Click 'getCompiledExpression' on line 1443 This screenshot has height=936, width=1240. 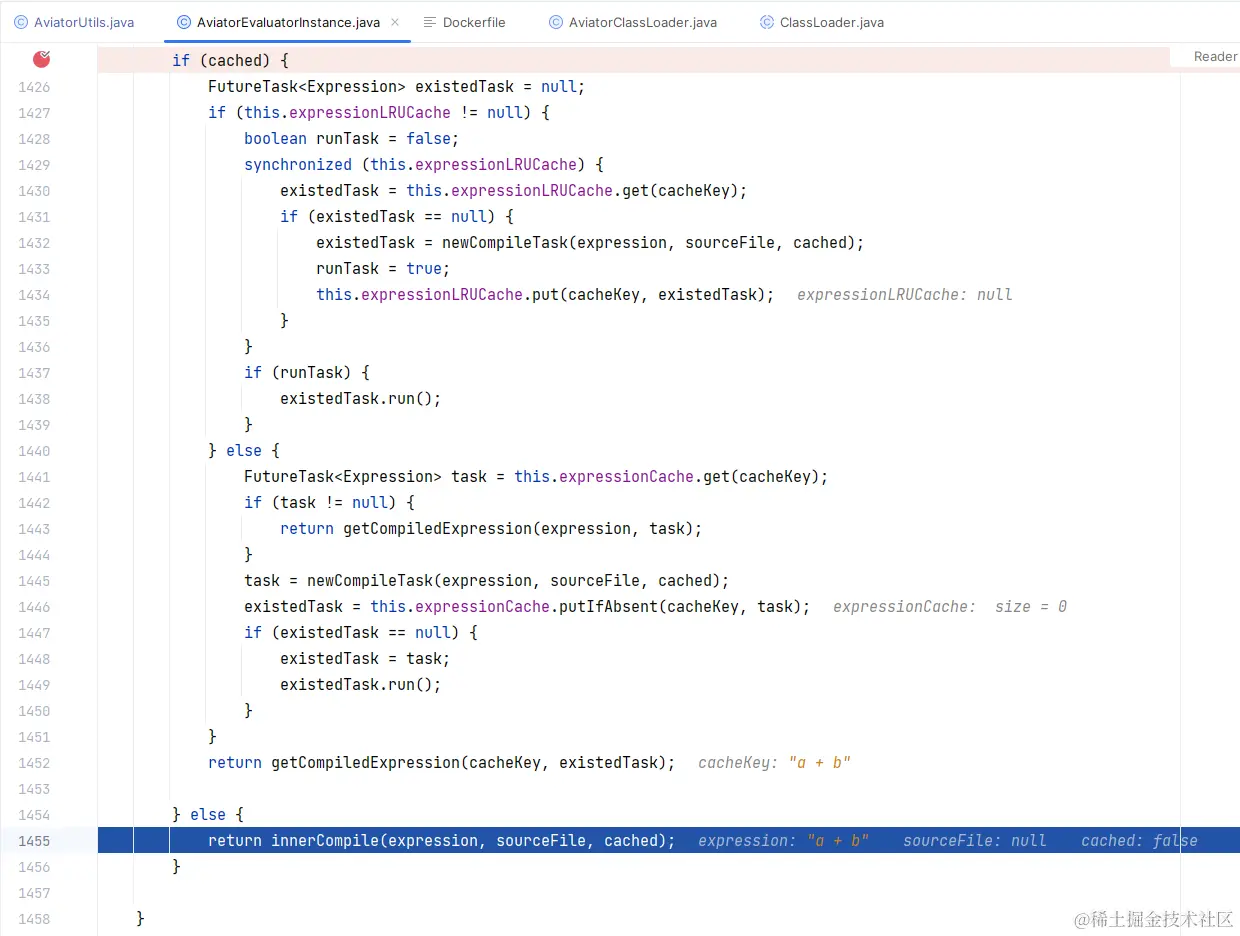tap(438, 529)
